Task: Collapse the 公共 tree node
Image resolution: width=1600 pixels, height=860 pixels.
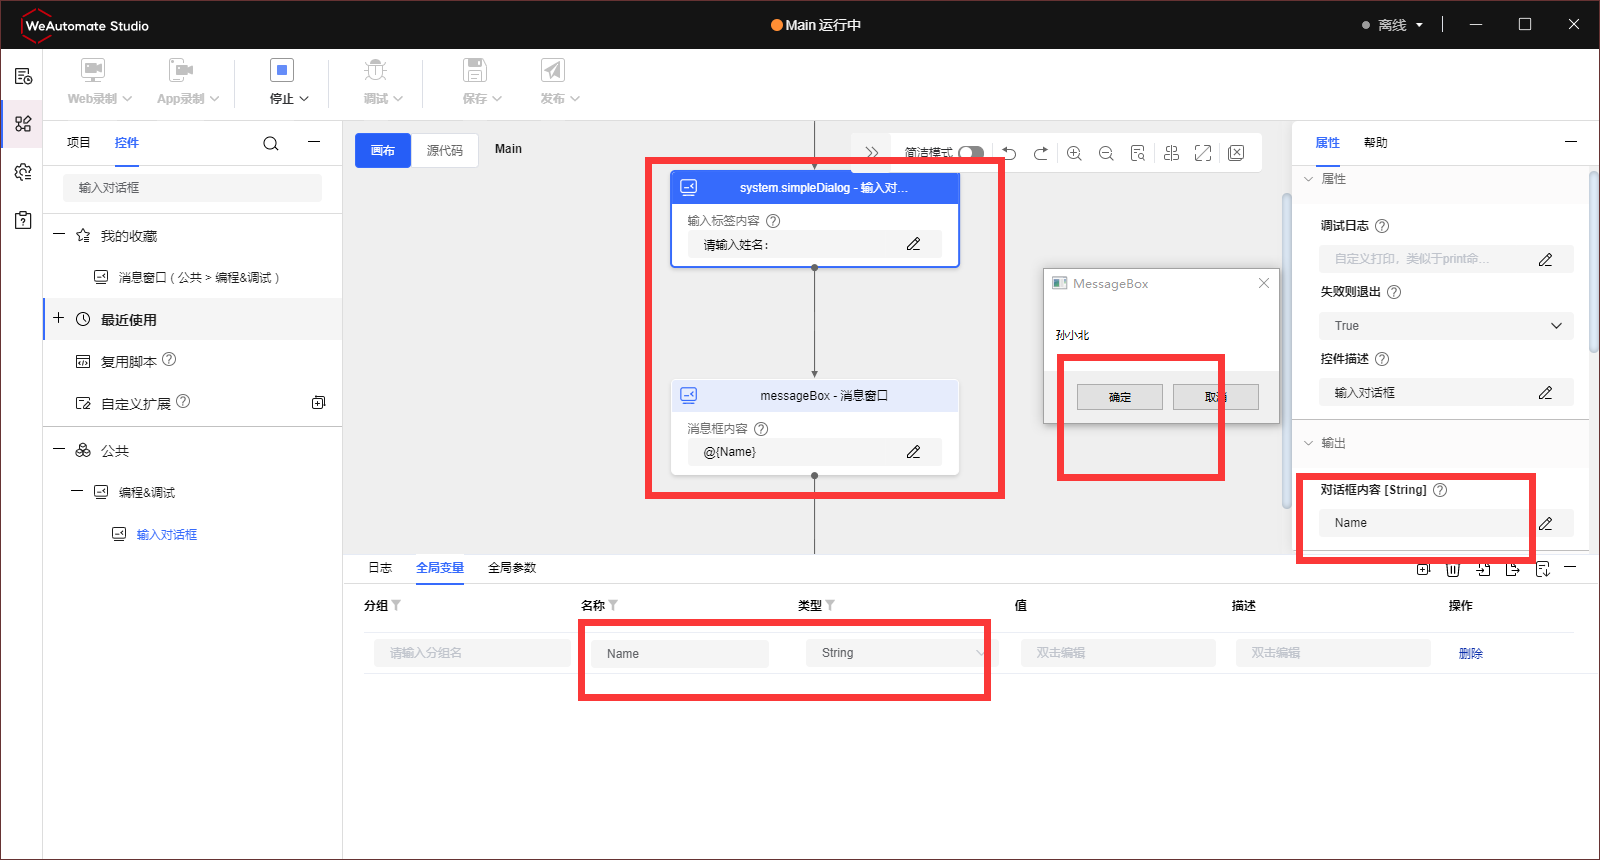Action: pyautogui.click(x=59, y=450)
